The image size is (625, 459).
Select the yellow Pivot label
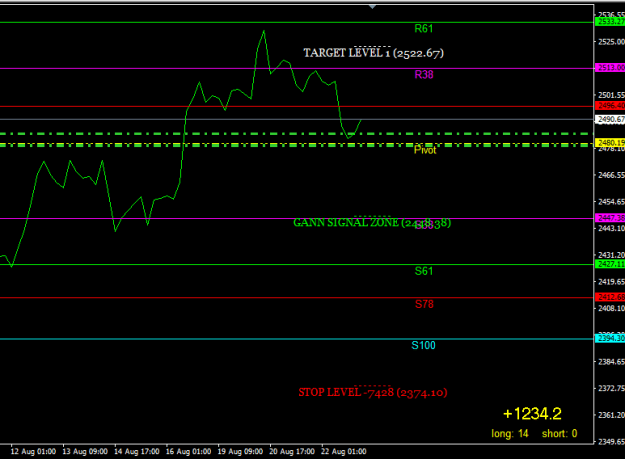point(425,150)
